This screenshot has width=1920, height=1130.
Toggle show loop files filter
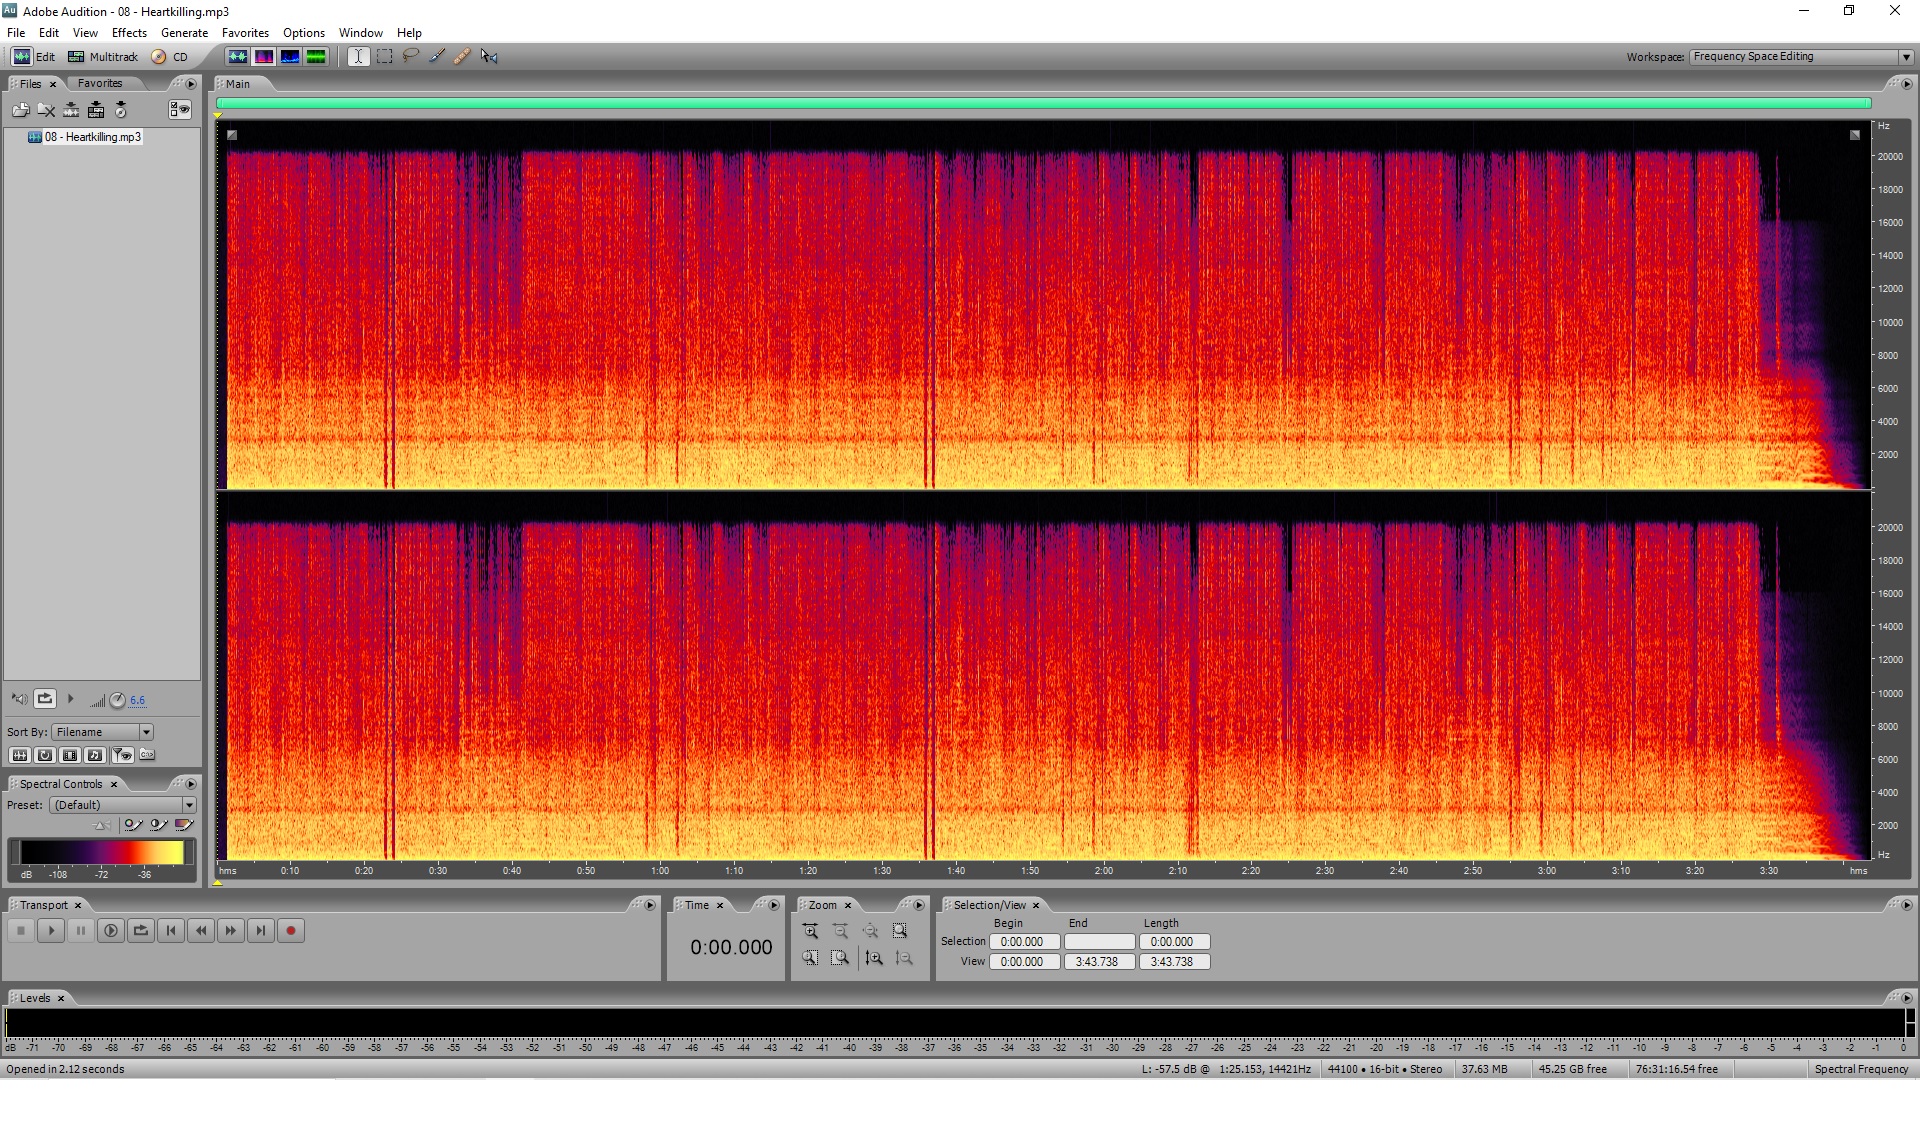[x=45, y=755]
